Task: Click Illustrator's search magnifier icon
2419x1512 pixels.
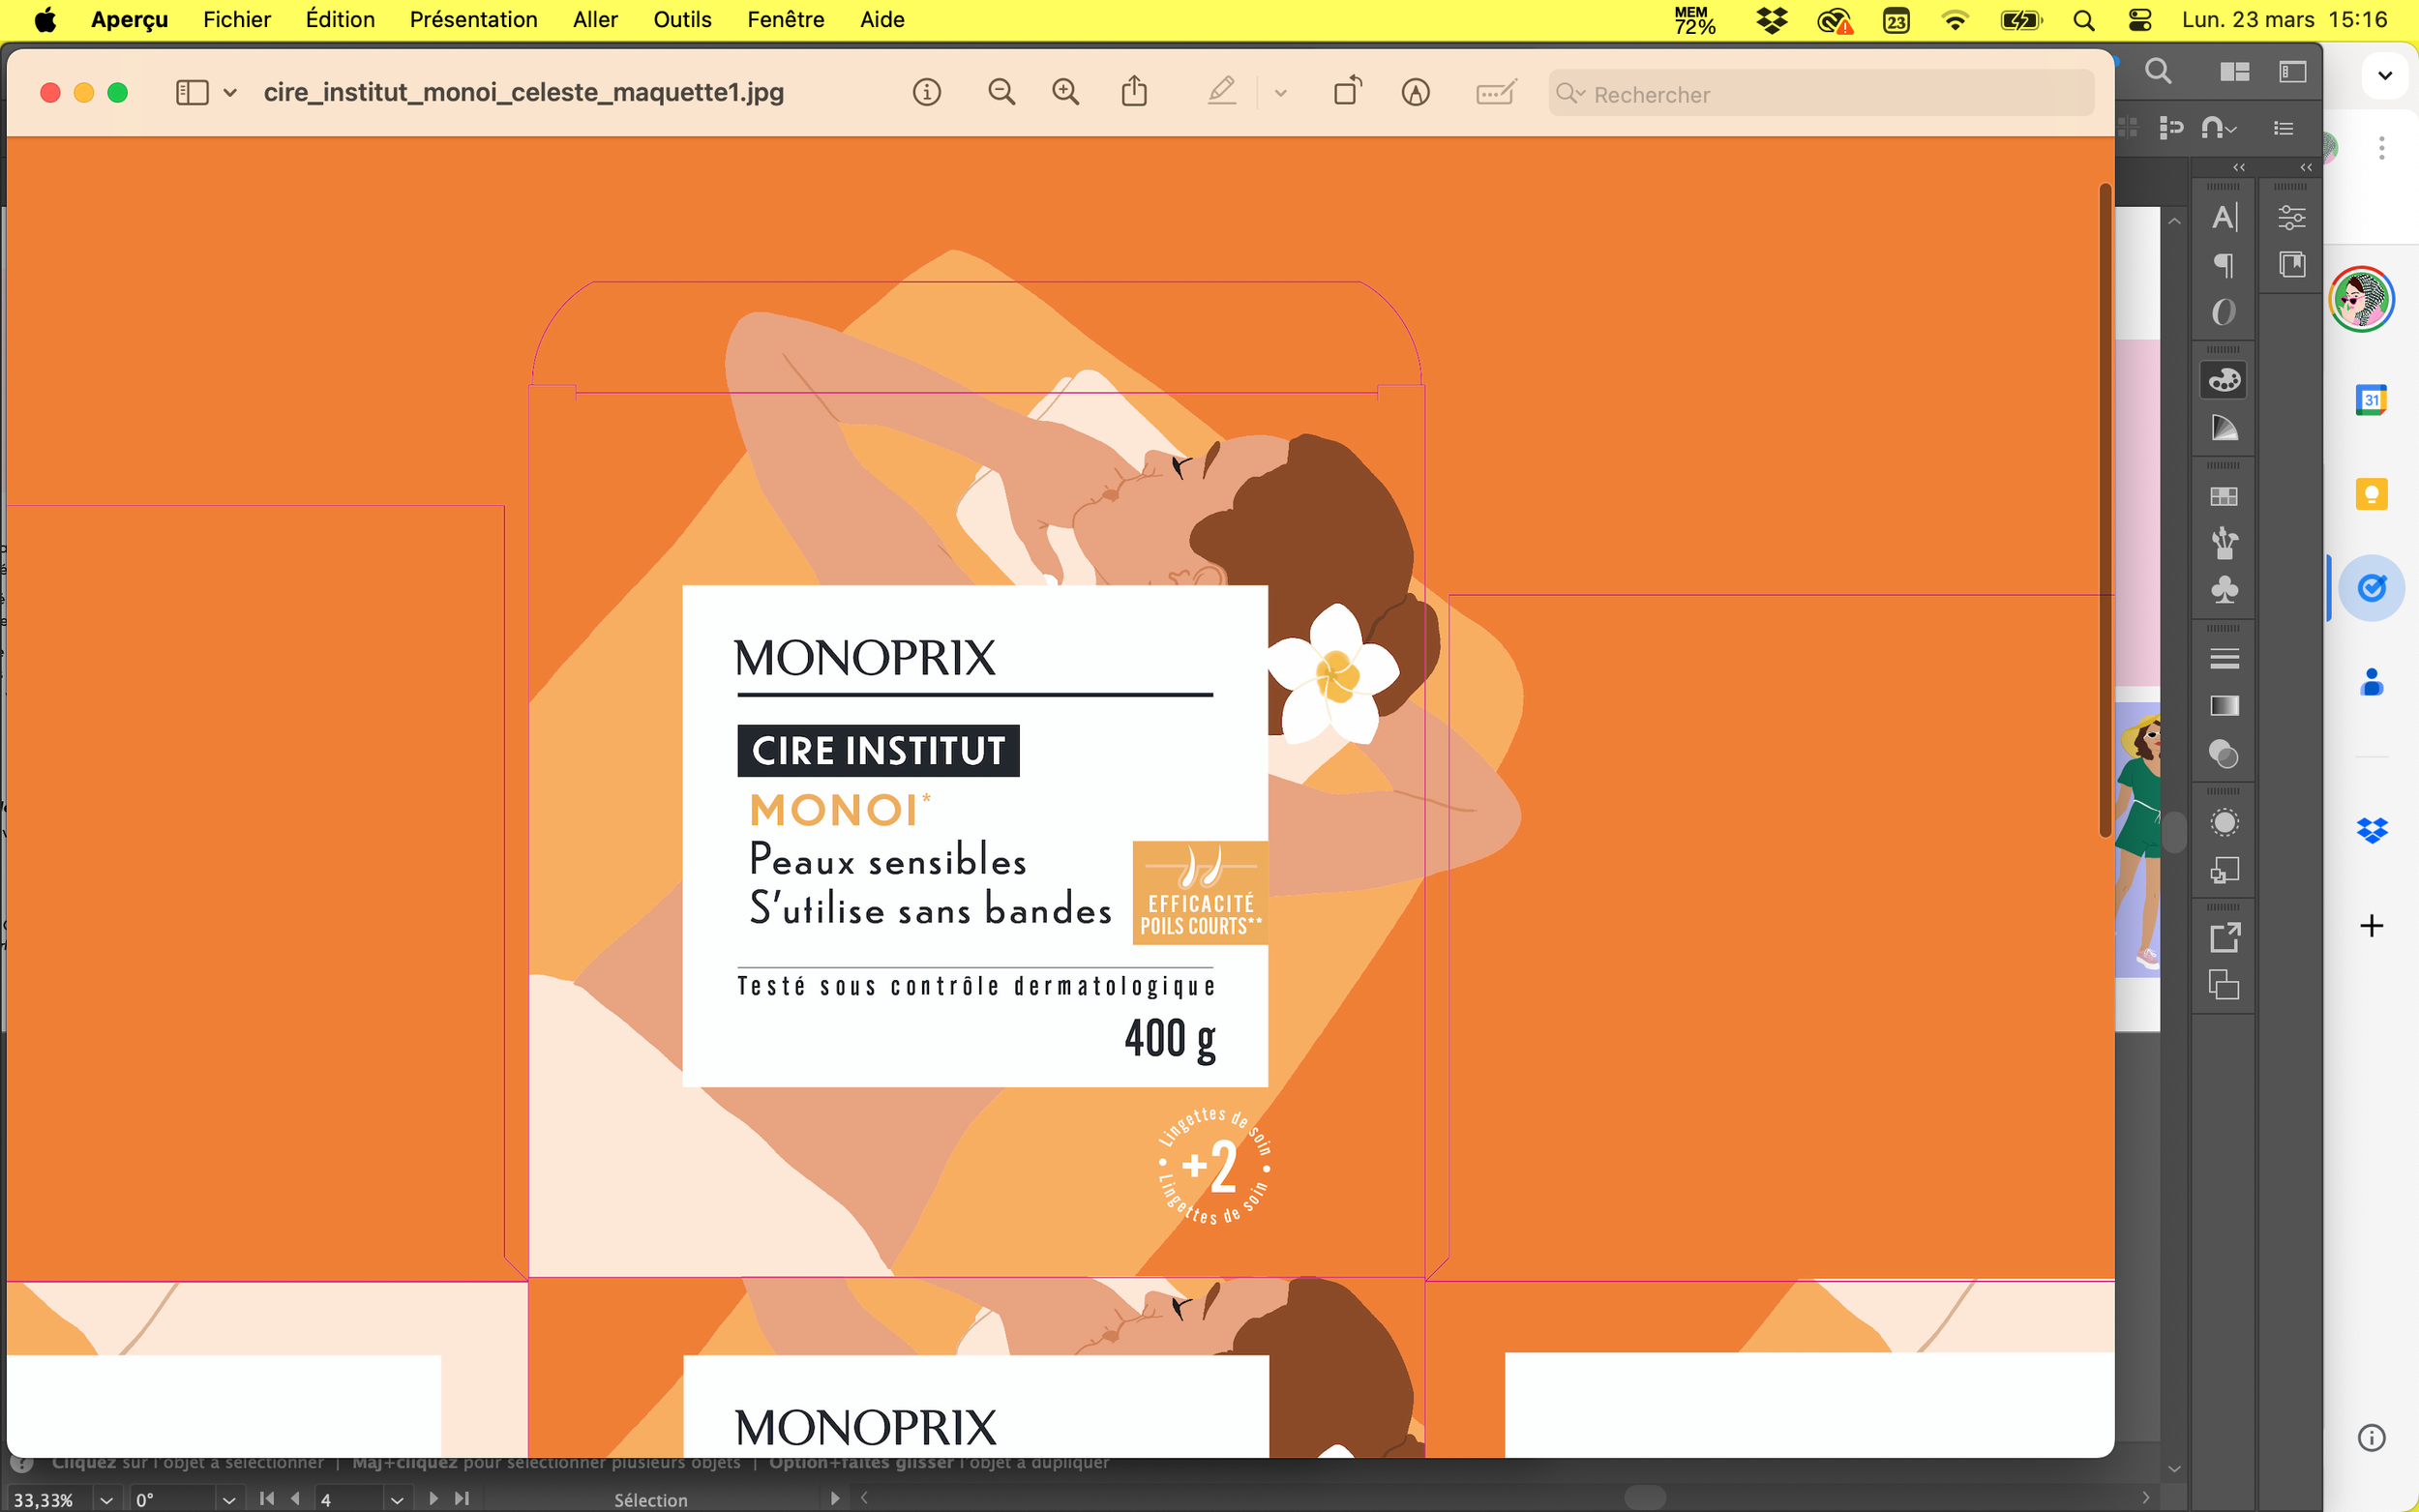Action: click(x=2158, y=71)
